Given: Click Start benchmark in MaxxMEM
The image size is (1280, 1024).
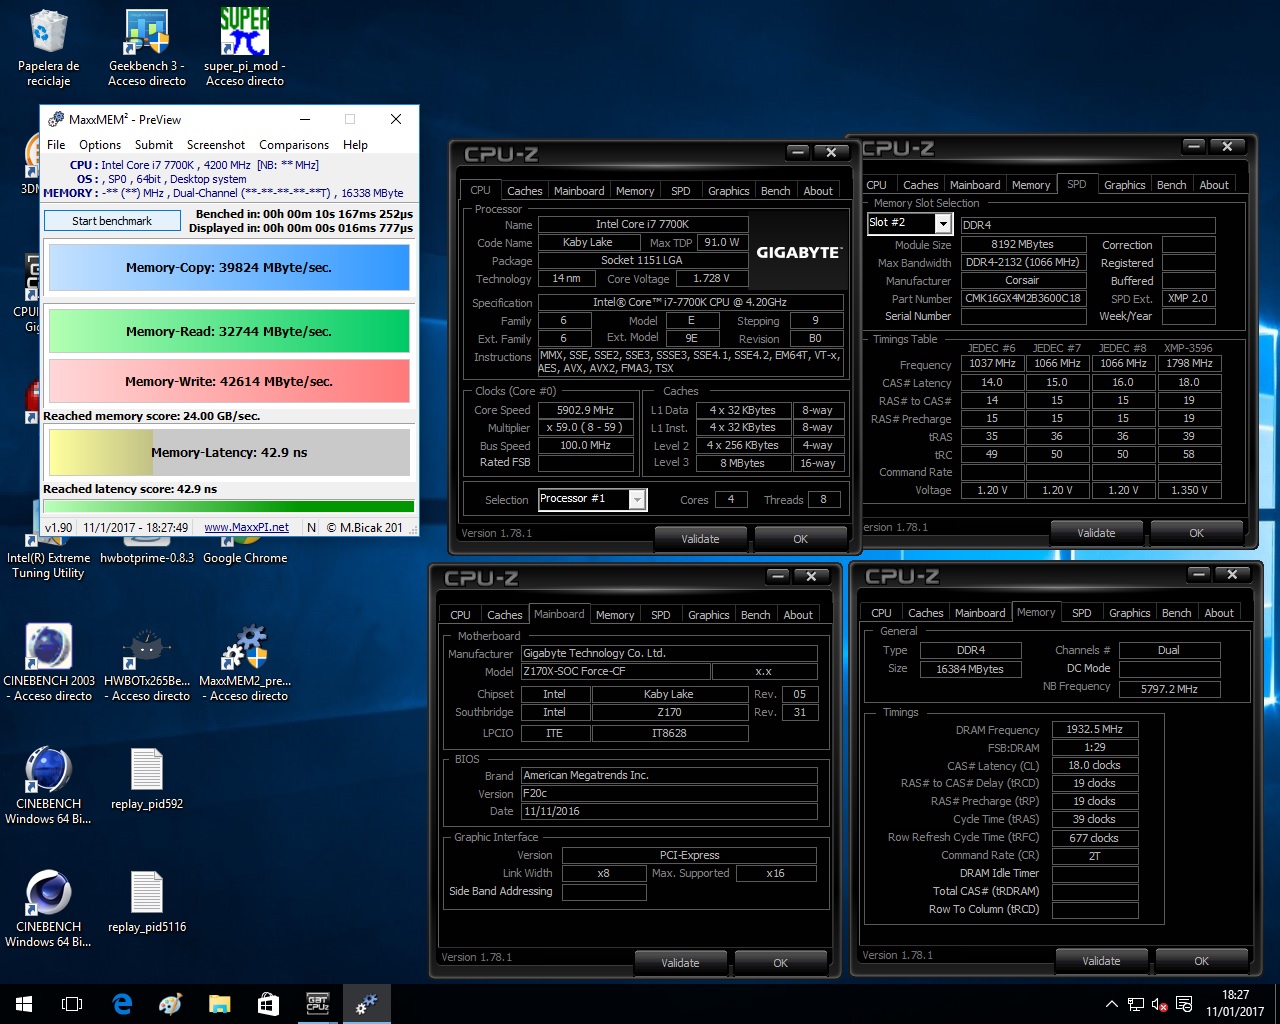Looking at the screenshot, I should click(x=112, y=221).
